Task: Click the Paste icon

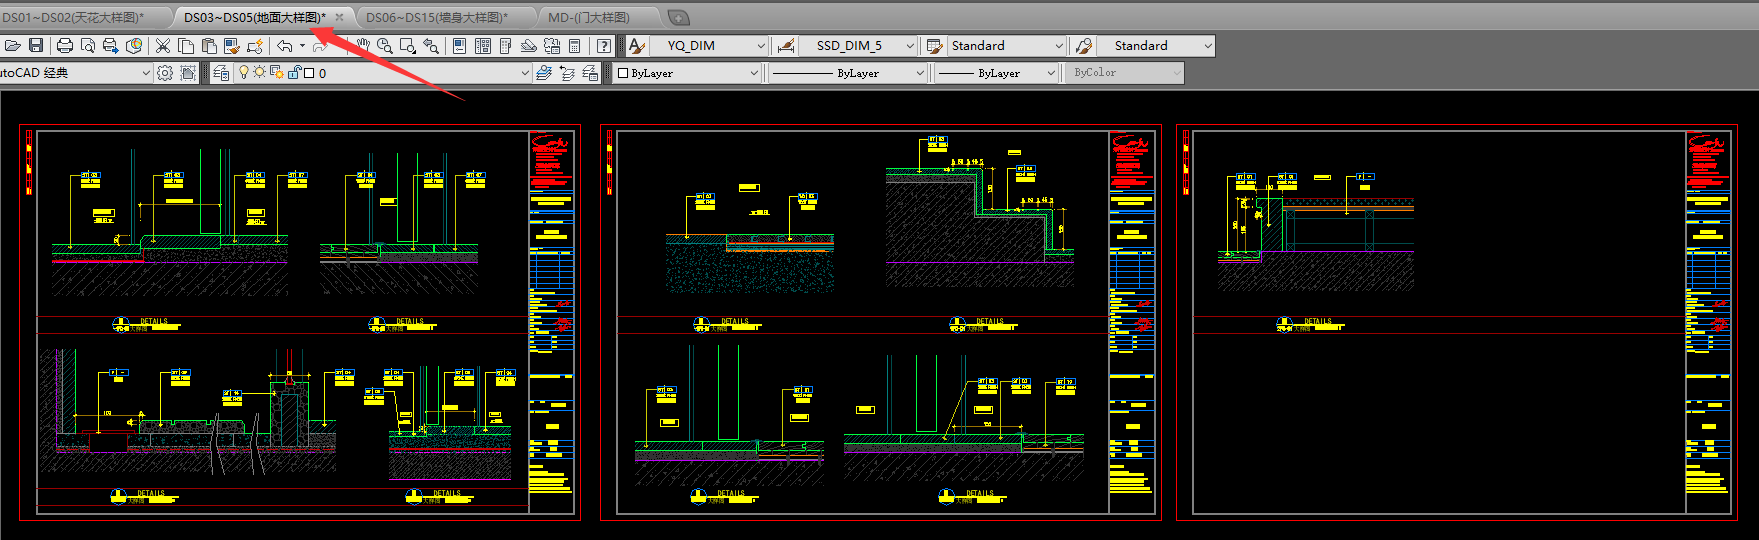Action: (x=209, y=46)
